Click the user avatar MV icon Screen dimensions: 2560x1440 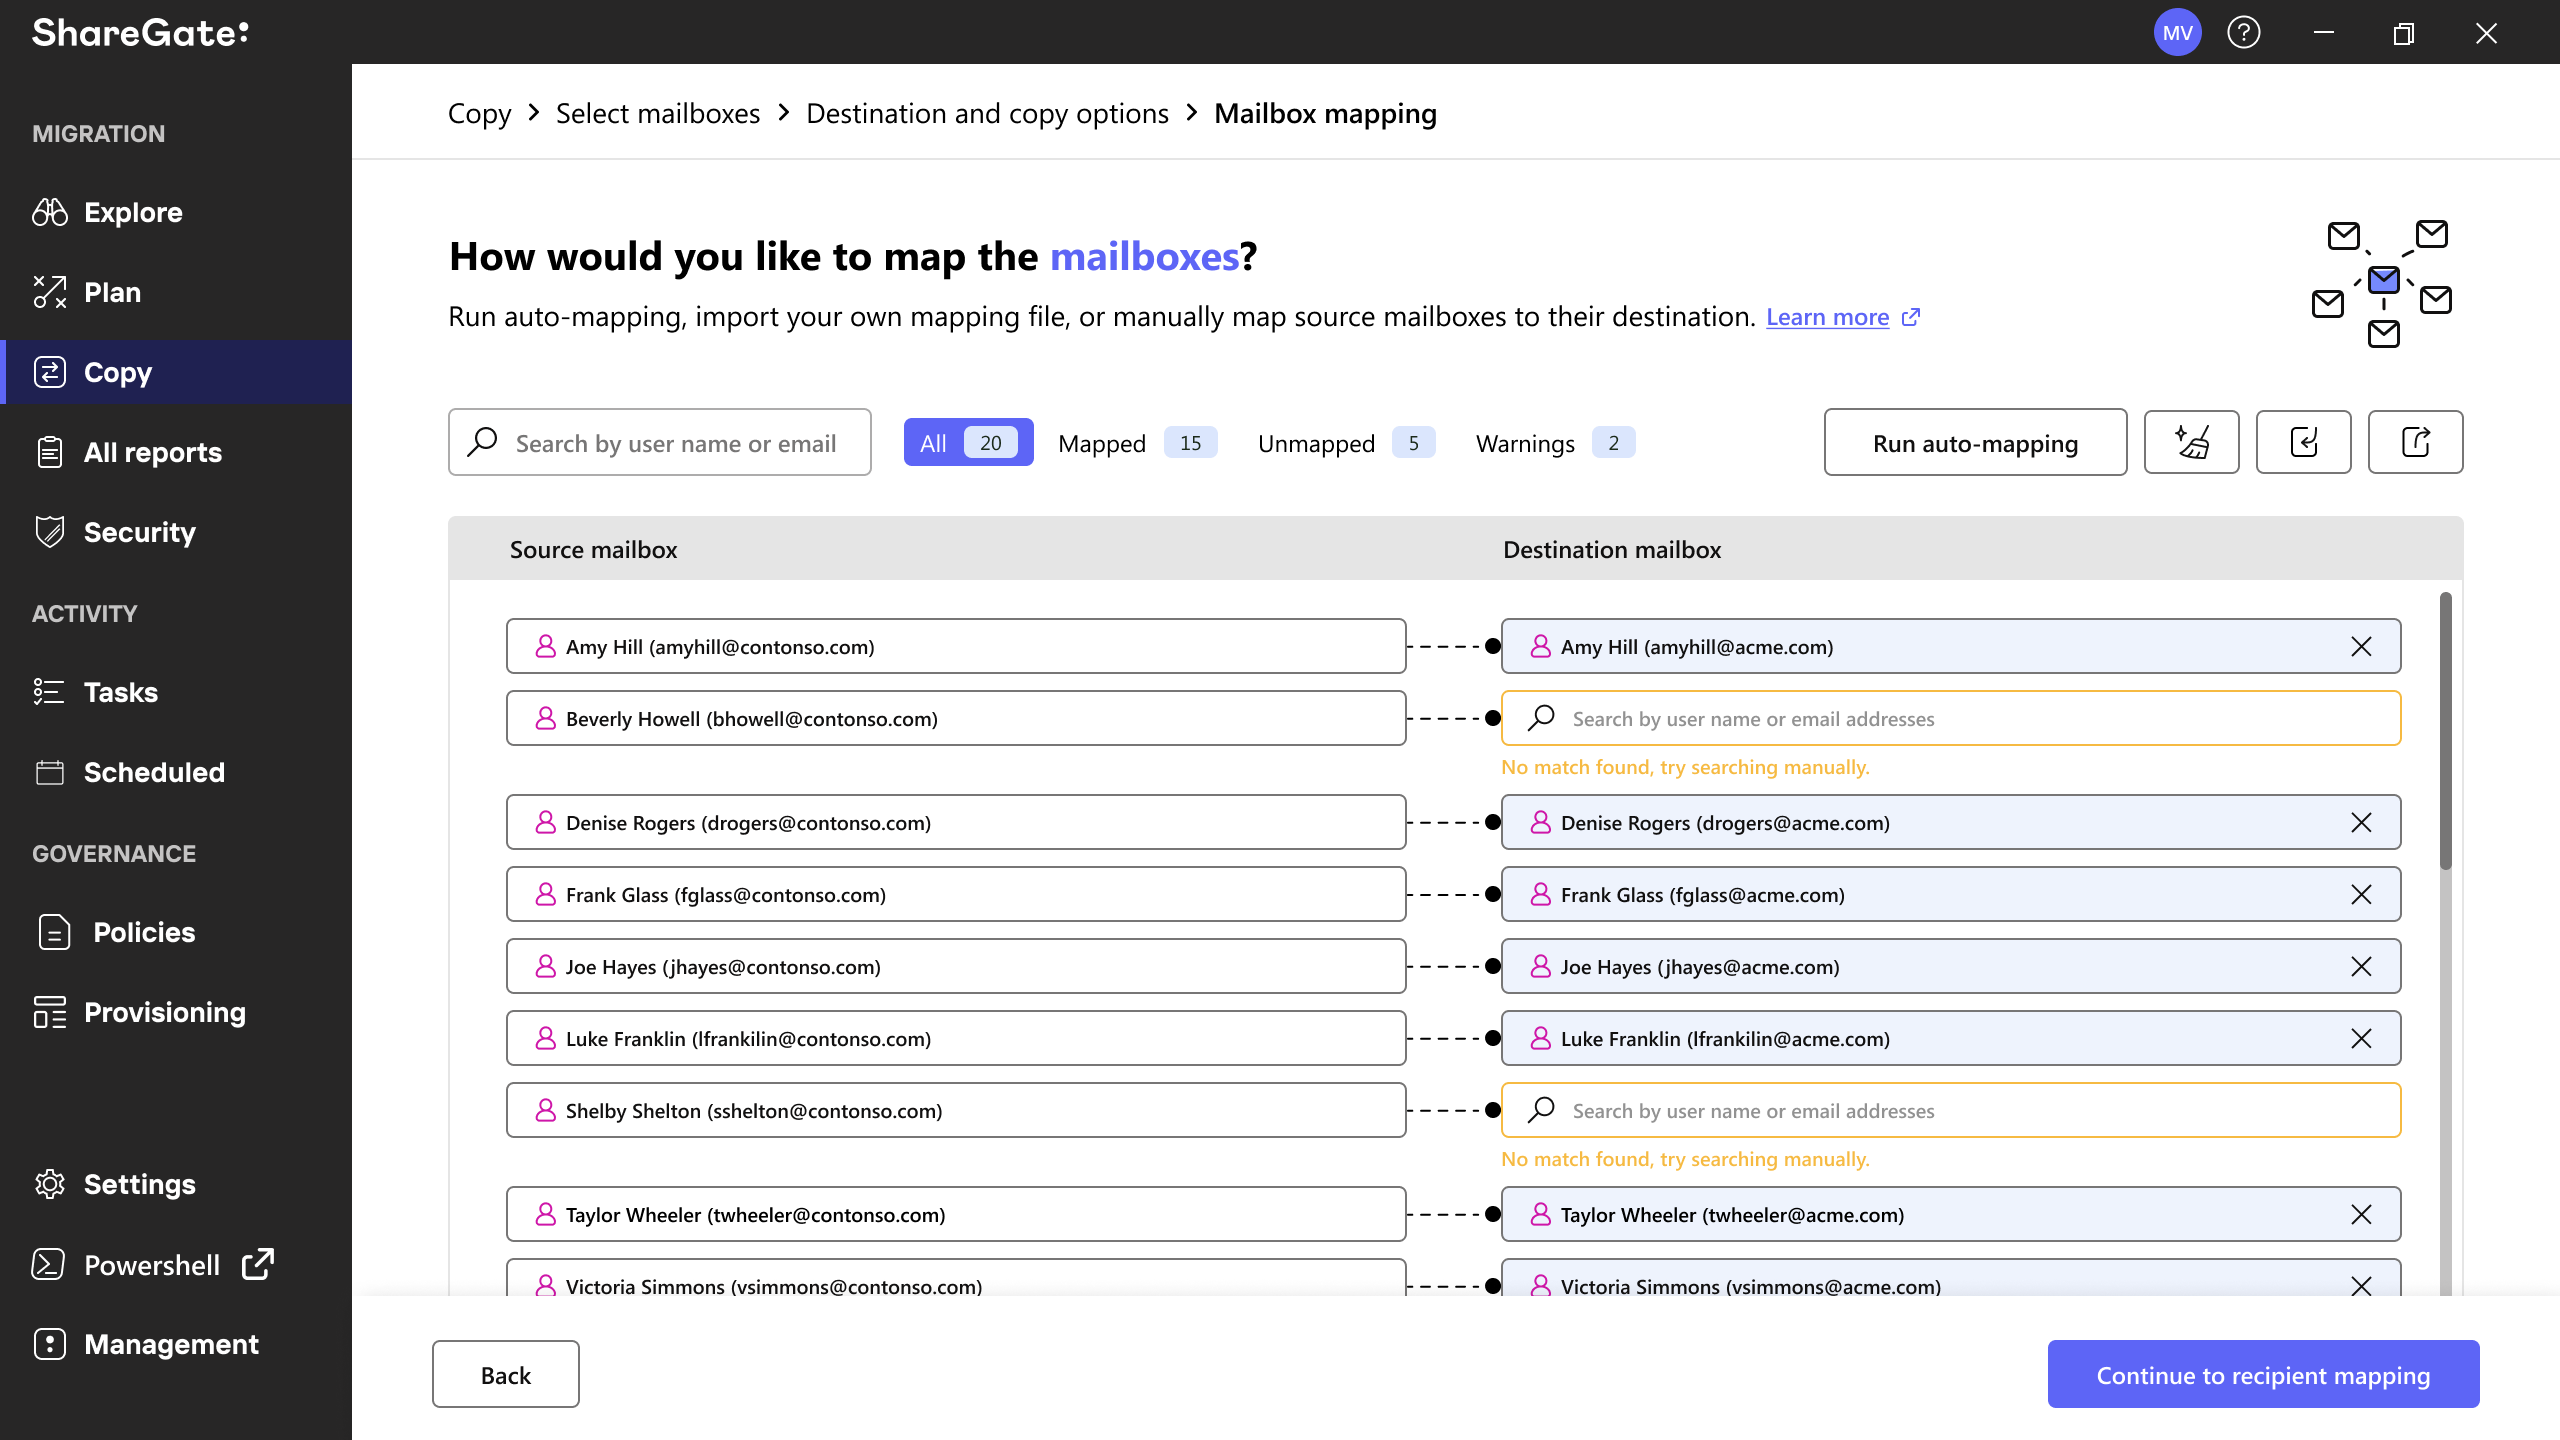(2175, 32)
